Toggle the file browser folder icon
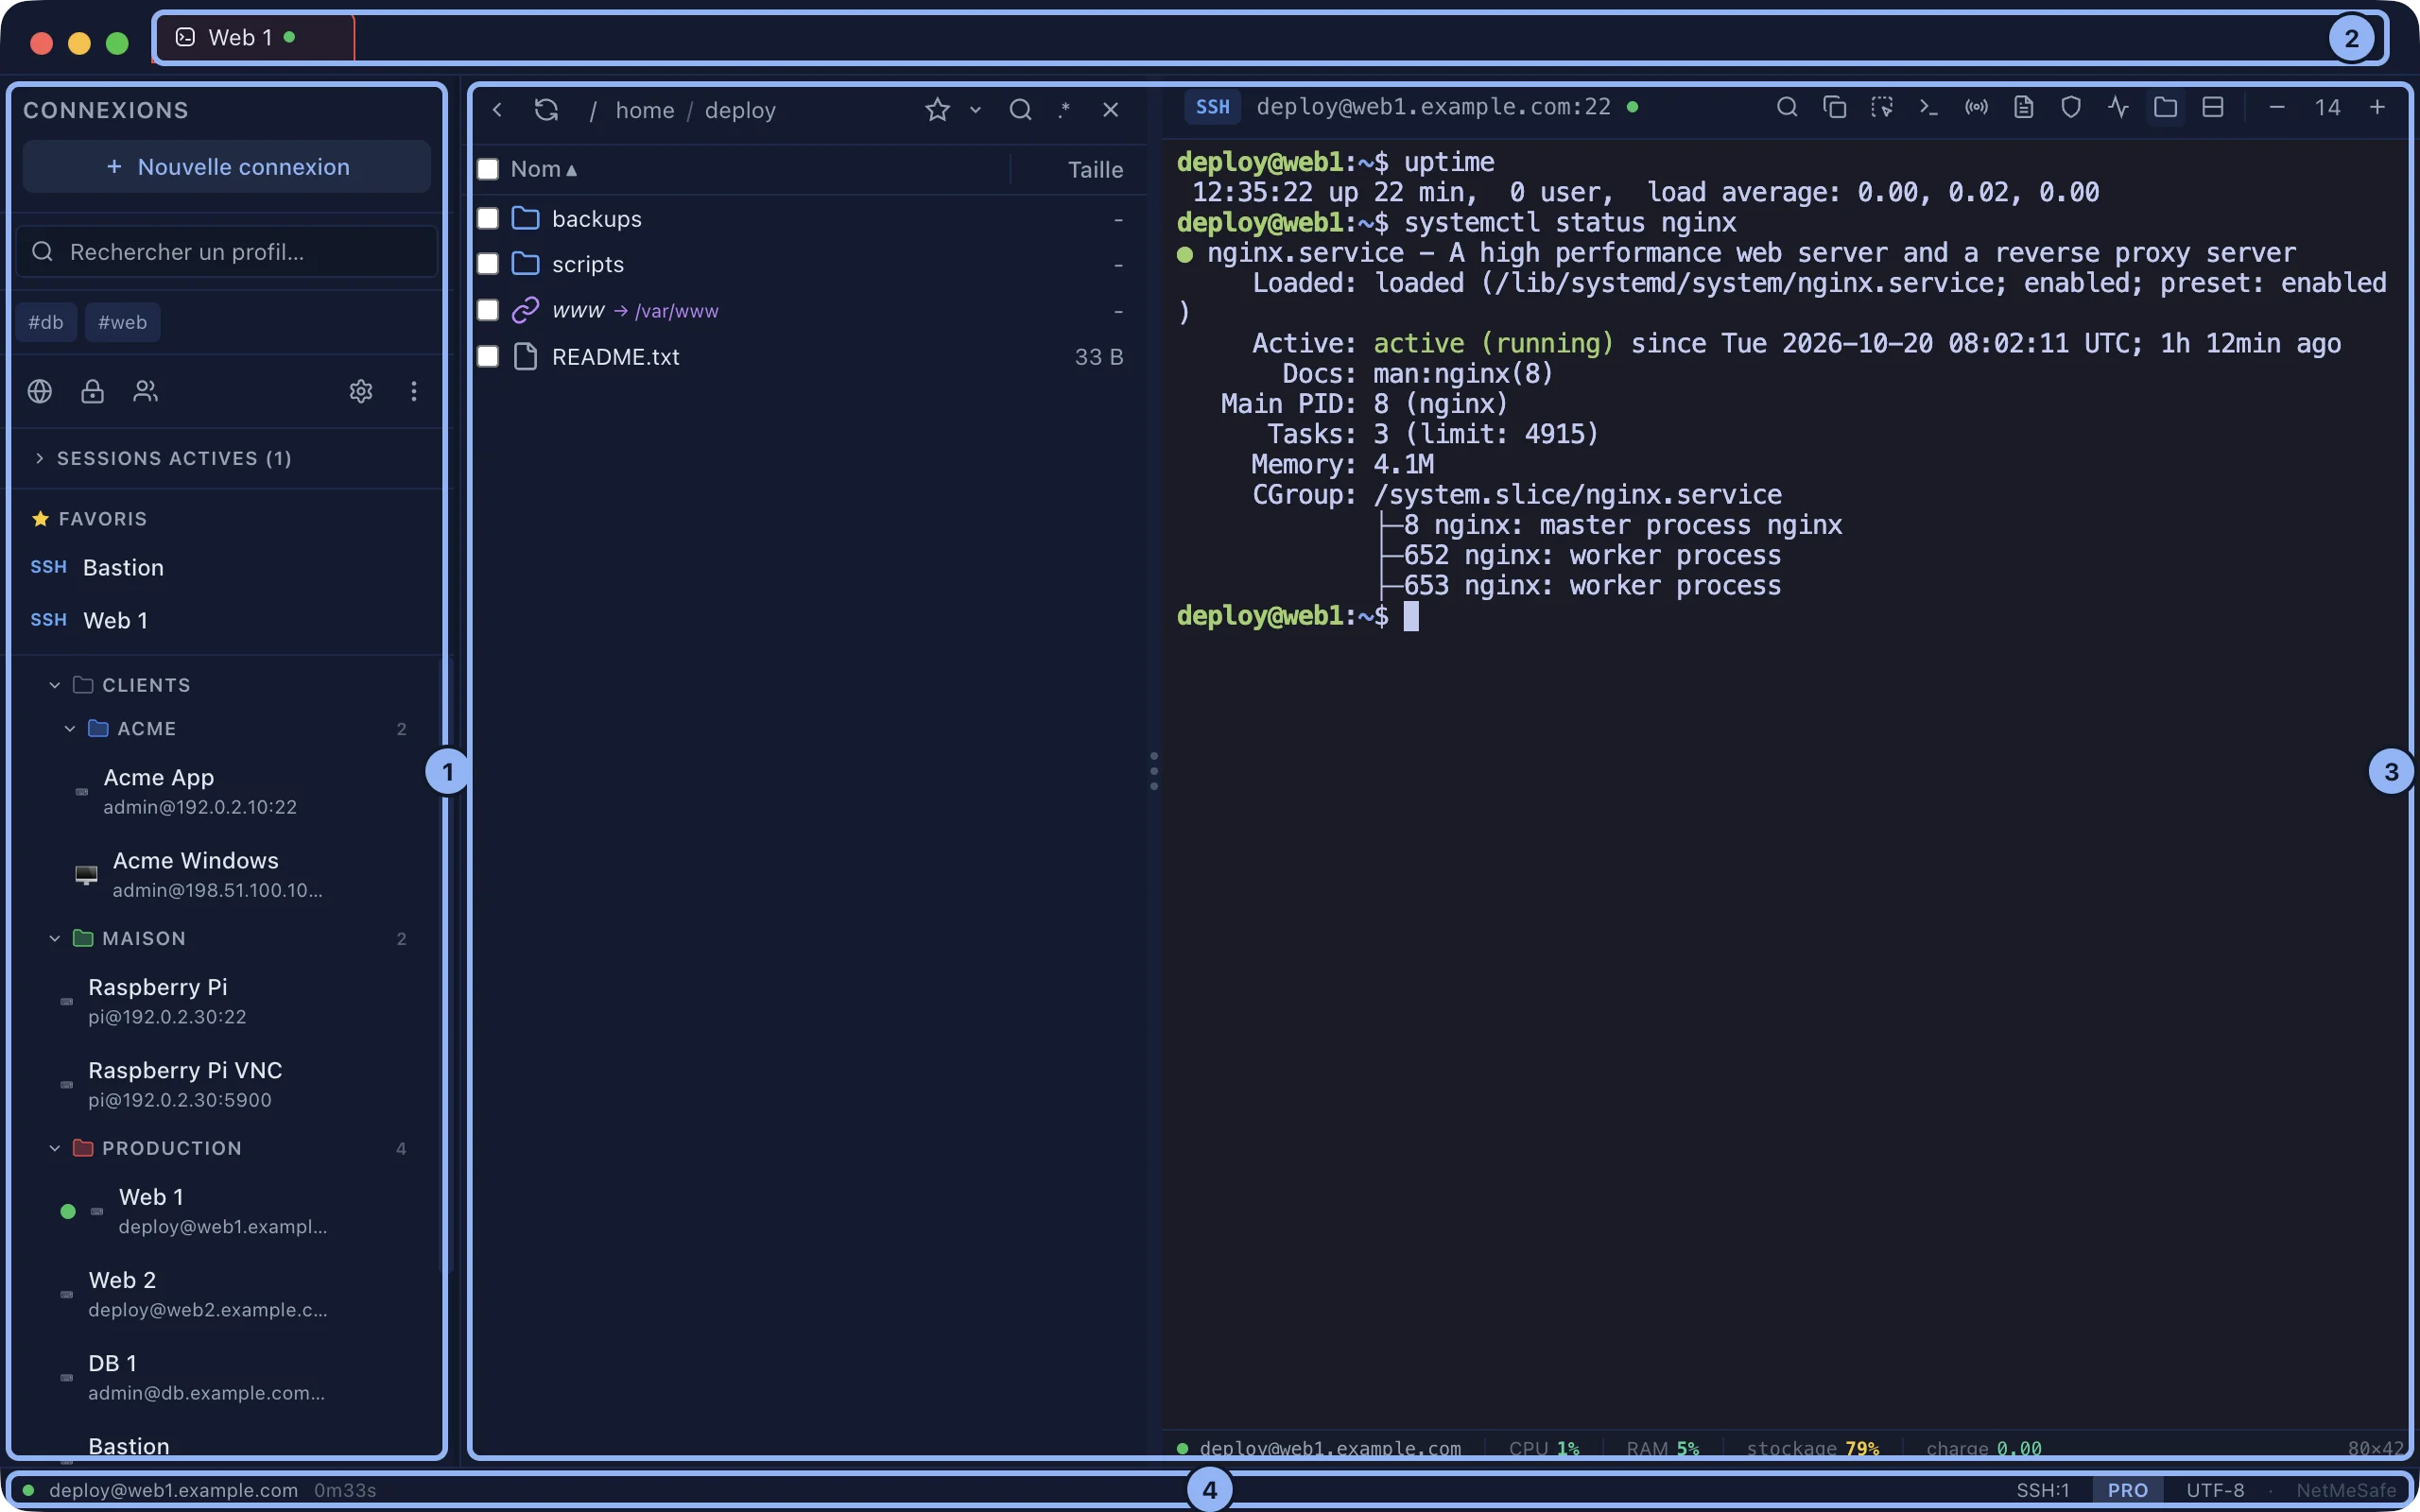2420x1512 pixels. tap(2165, 107)
